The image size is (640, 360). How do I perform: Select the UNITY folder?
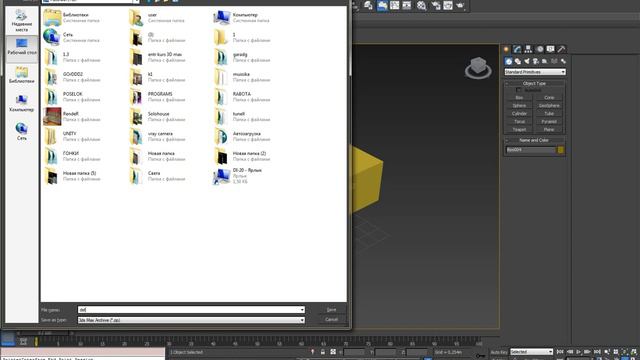coord(73,136)
